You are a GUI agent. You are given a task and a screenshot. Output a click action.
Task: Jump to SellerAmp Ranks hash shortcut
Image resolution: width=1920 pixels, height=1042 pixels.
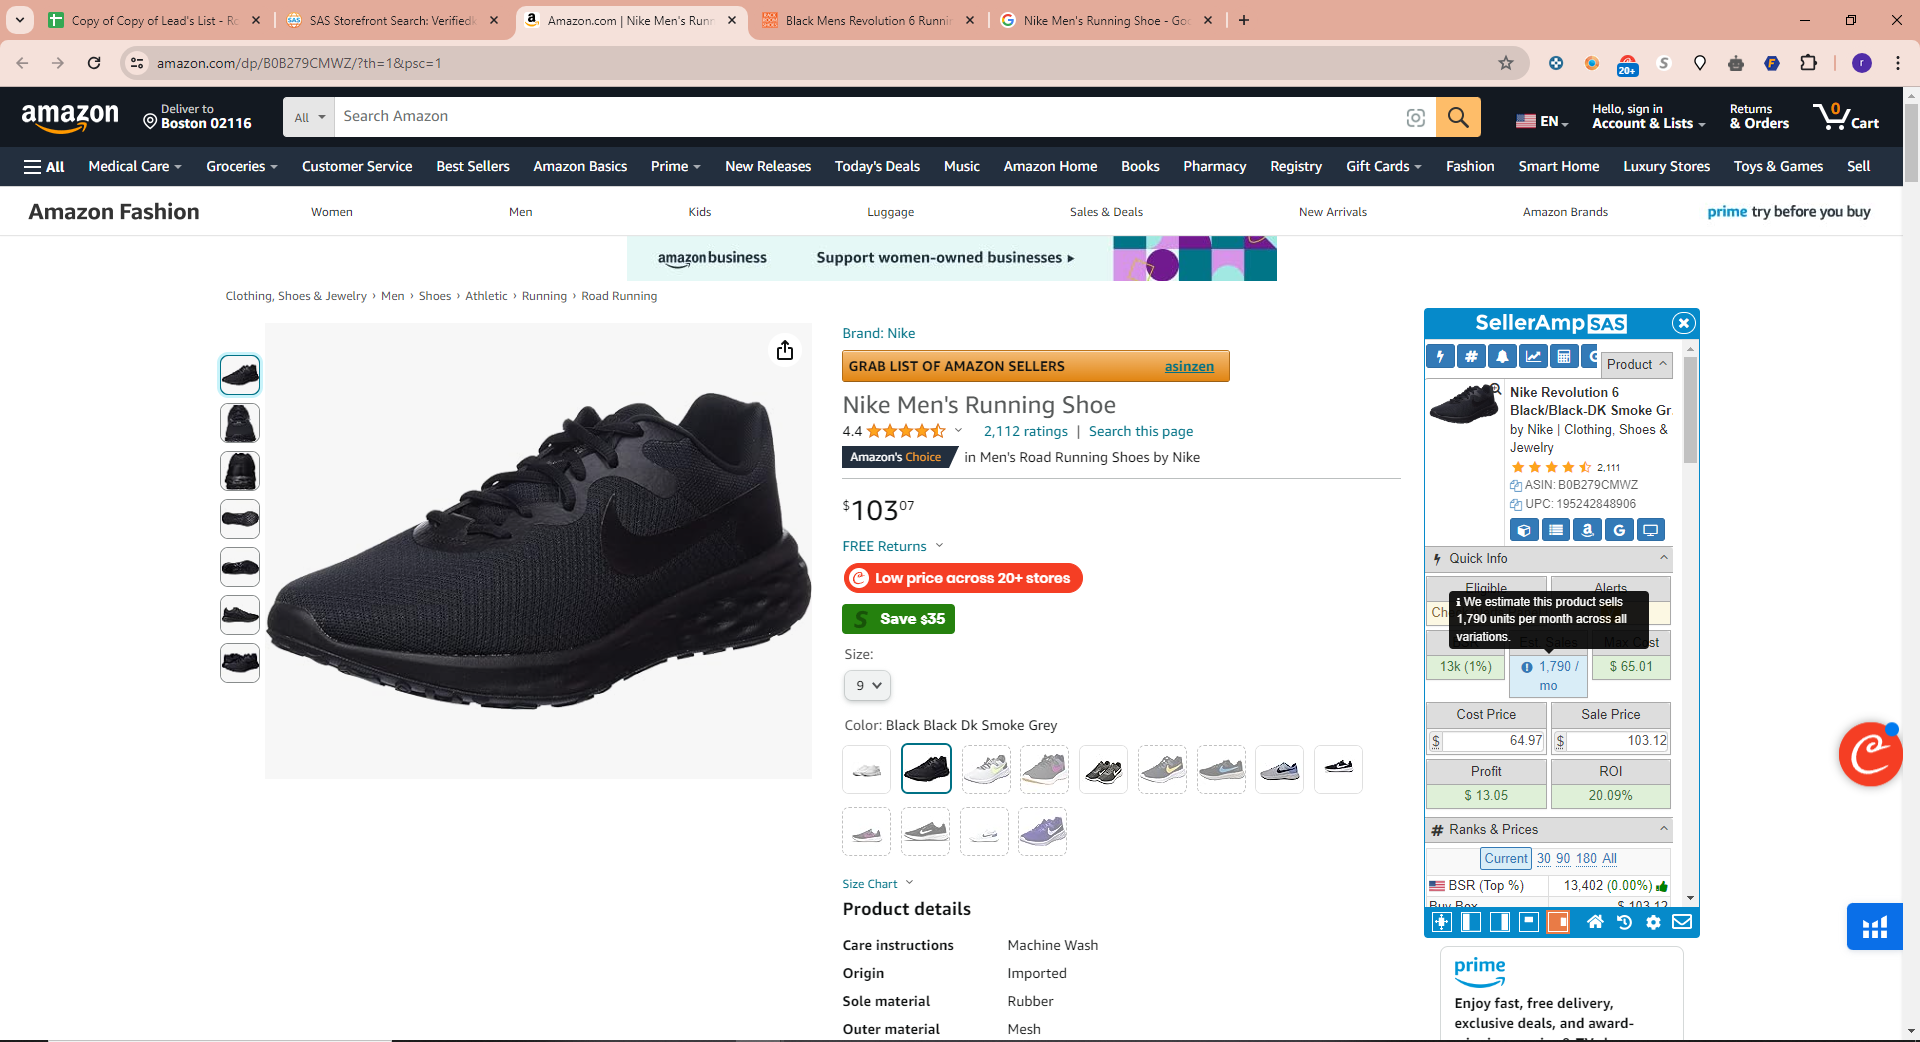(1471, 356)
